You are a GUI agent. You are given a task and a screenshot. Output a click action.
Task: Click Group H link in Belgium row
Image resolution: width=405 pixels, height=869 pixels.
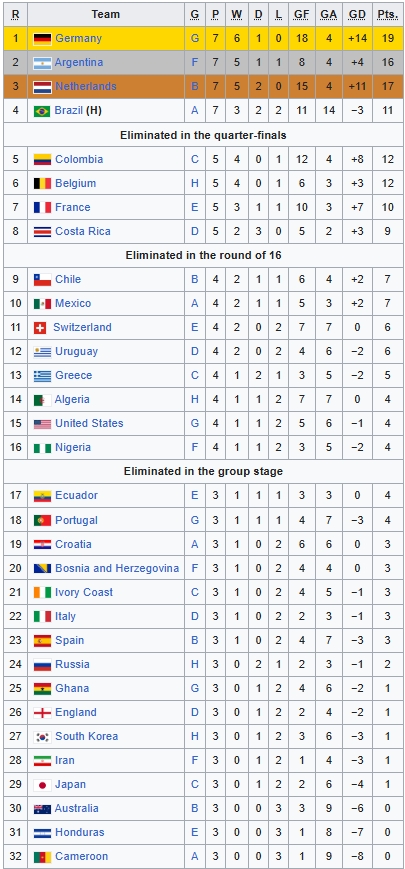194,183
